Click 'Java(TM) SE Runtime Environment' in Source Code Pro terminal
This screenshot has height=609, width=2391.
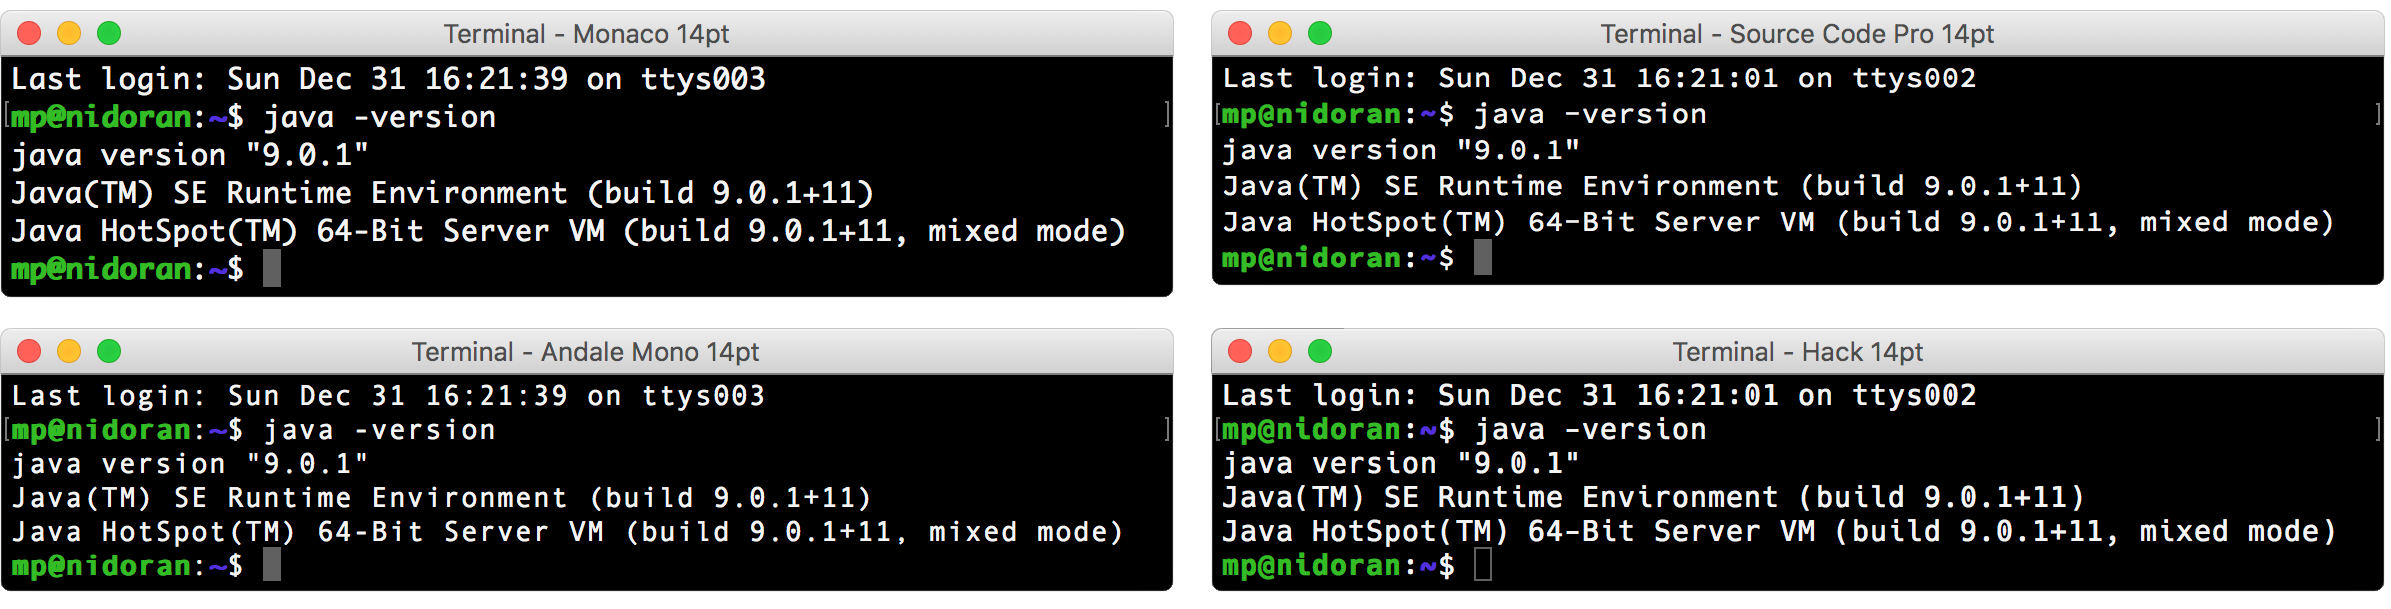coord(1501,186)
